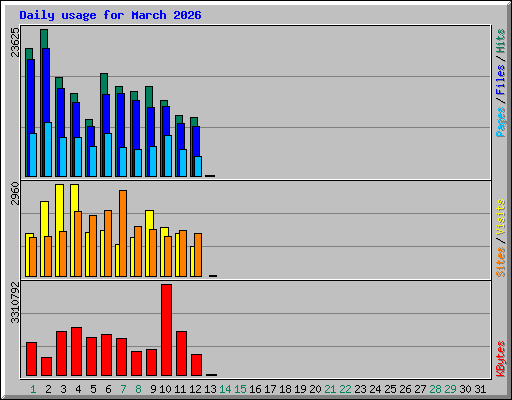Click day 3 on the x-axis
512x400 pixels.
coord(63,389)
